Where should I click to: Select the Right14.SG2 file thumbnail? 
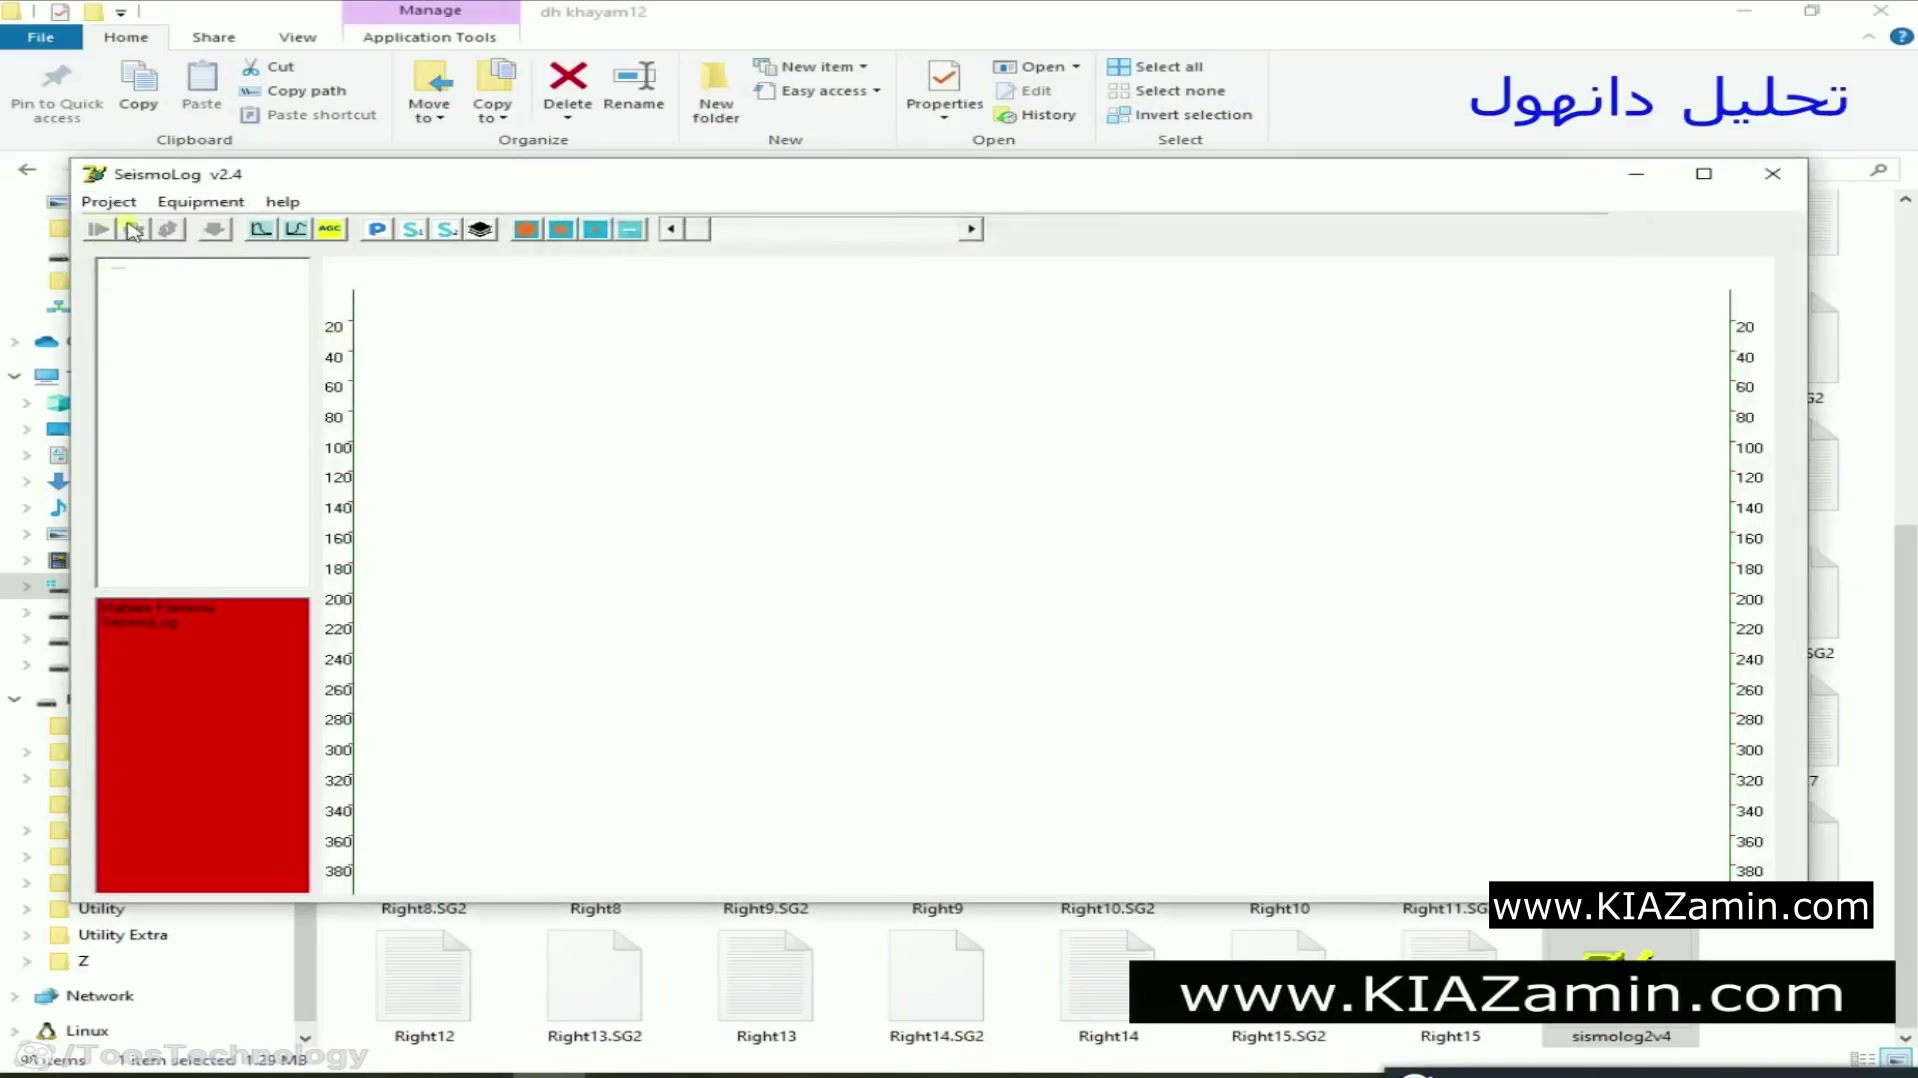(937, 976)
